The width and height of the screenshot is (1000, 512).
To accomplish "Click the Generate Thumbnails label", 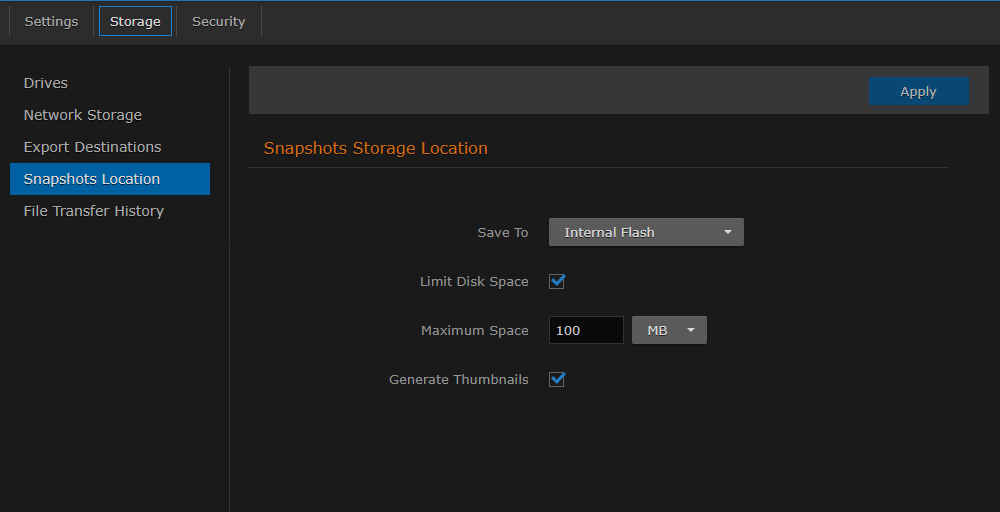I will 458,380.
